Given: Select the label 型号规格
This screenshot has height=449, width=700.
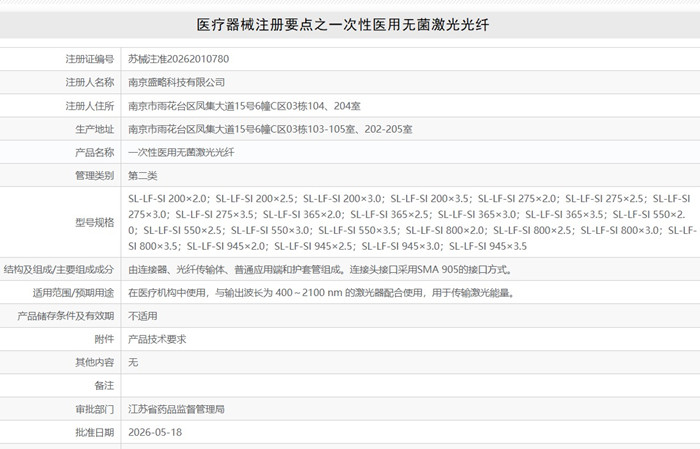Looking at the screenshot, I should pyautogui.click(x=95, y=222).
